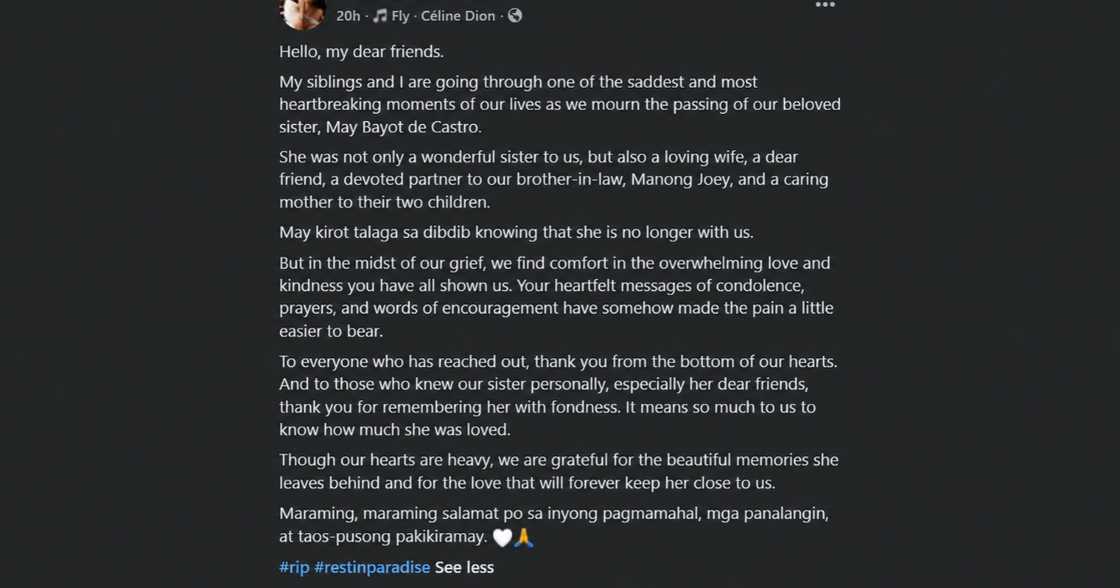Image resolution: width=1120 pixels, height=588 pixels.
Task: Collapse the post with See less
Action: pos(464,567)
